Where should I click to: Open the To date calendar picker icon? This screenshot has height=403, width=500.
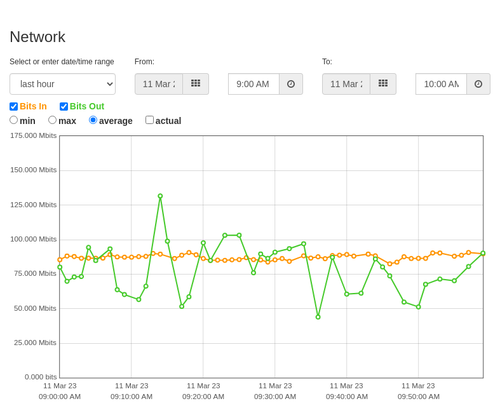pos(383,84)
